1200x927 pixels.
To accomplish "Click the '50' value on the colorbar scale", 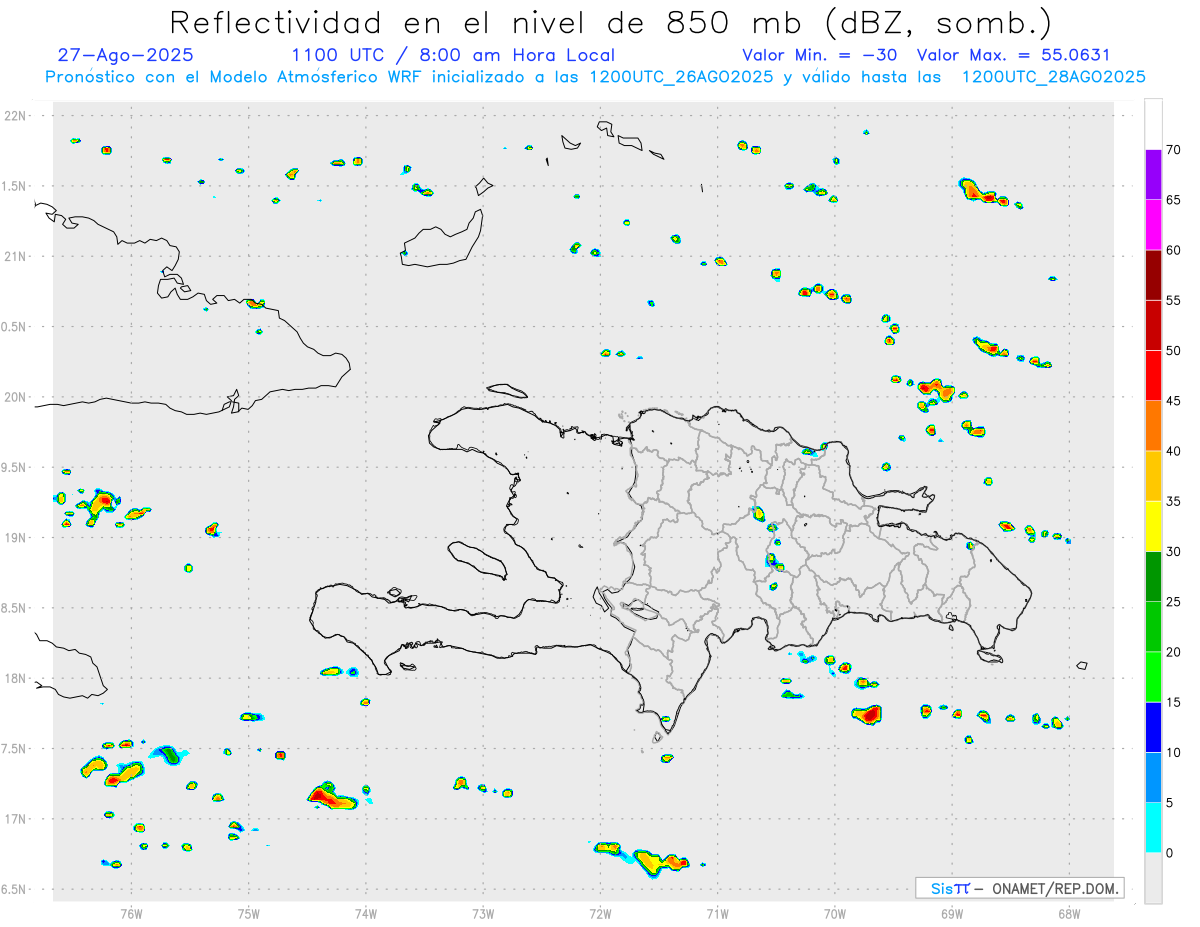I will 1174,351.
